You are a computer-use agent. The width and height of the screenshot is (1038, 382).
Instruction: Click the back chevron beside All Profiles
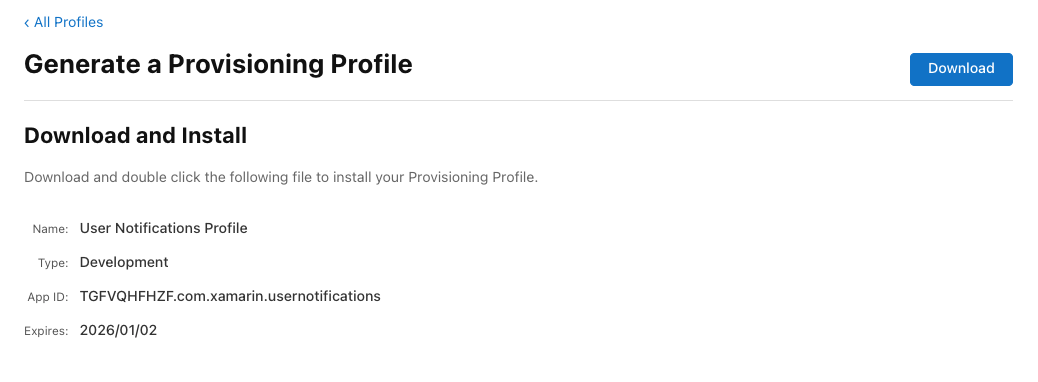26,23
